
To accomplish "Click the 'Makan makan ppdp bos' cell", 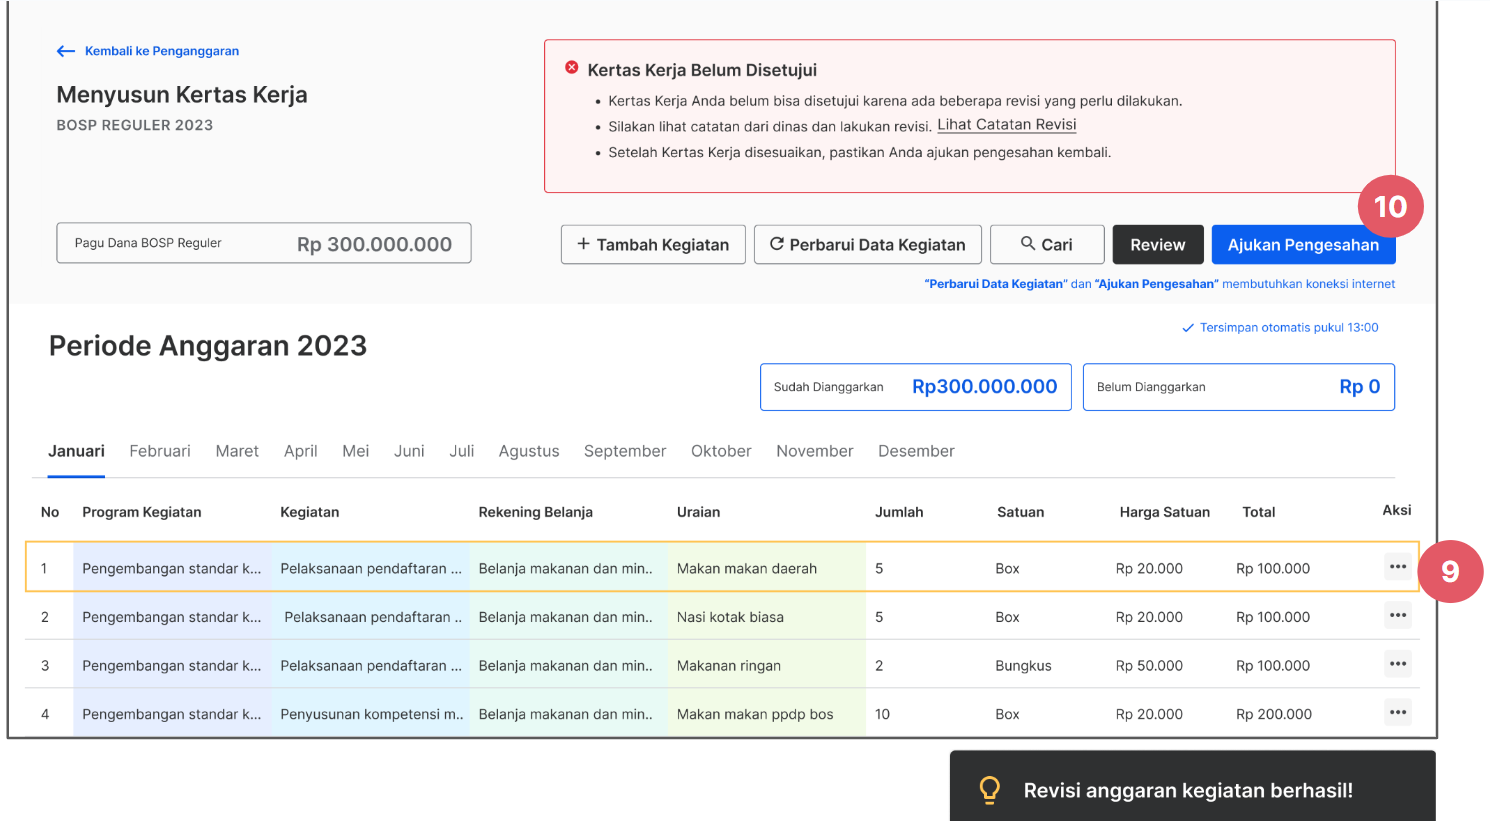I will pos(767,714).
